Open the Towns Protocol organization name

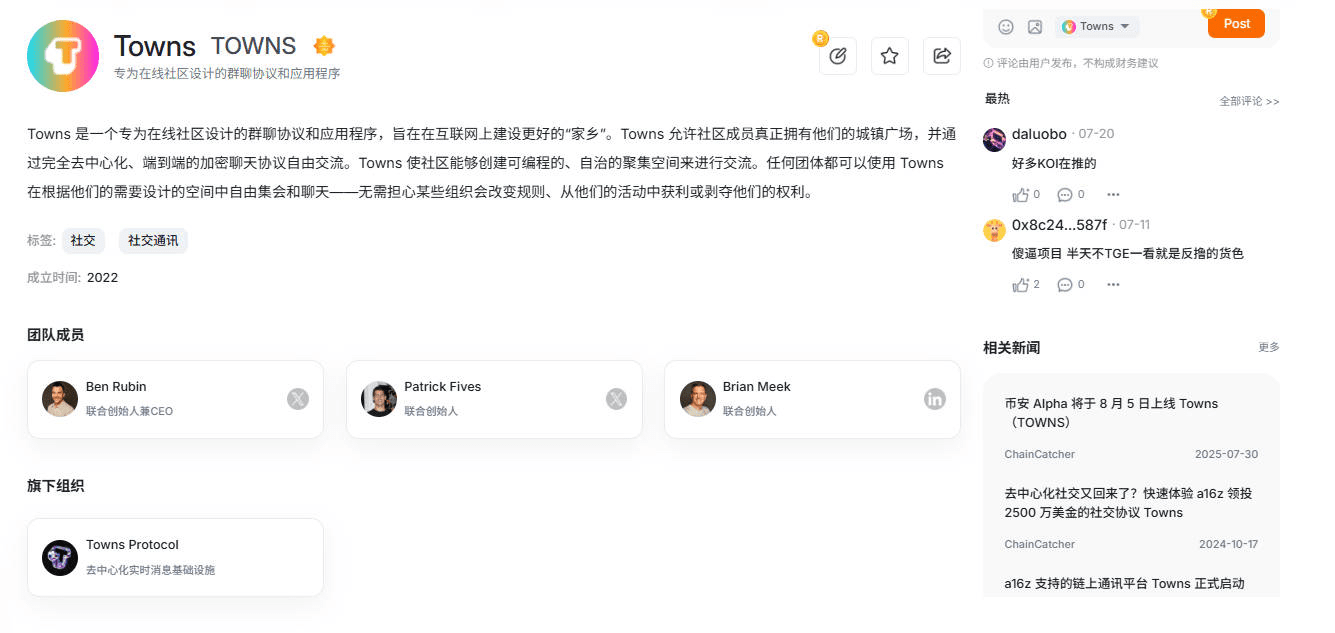tap(132, 545)
